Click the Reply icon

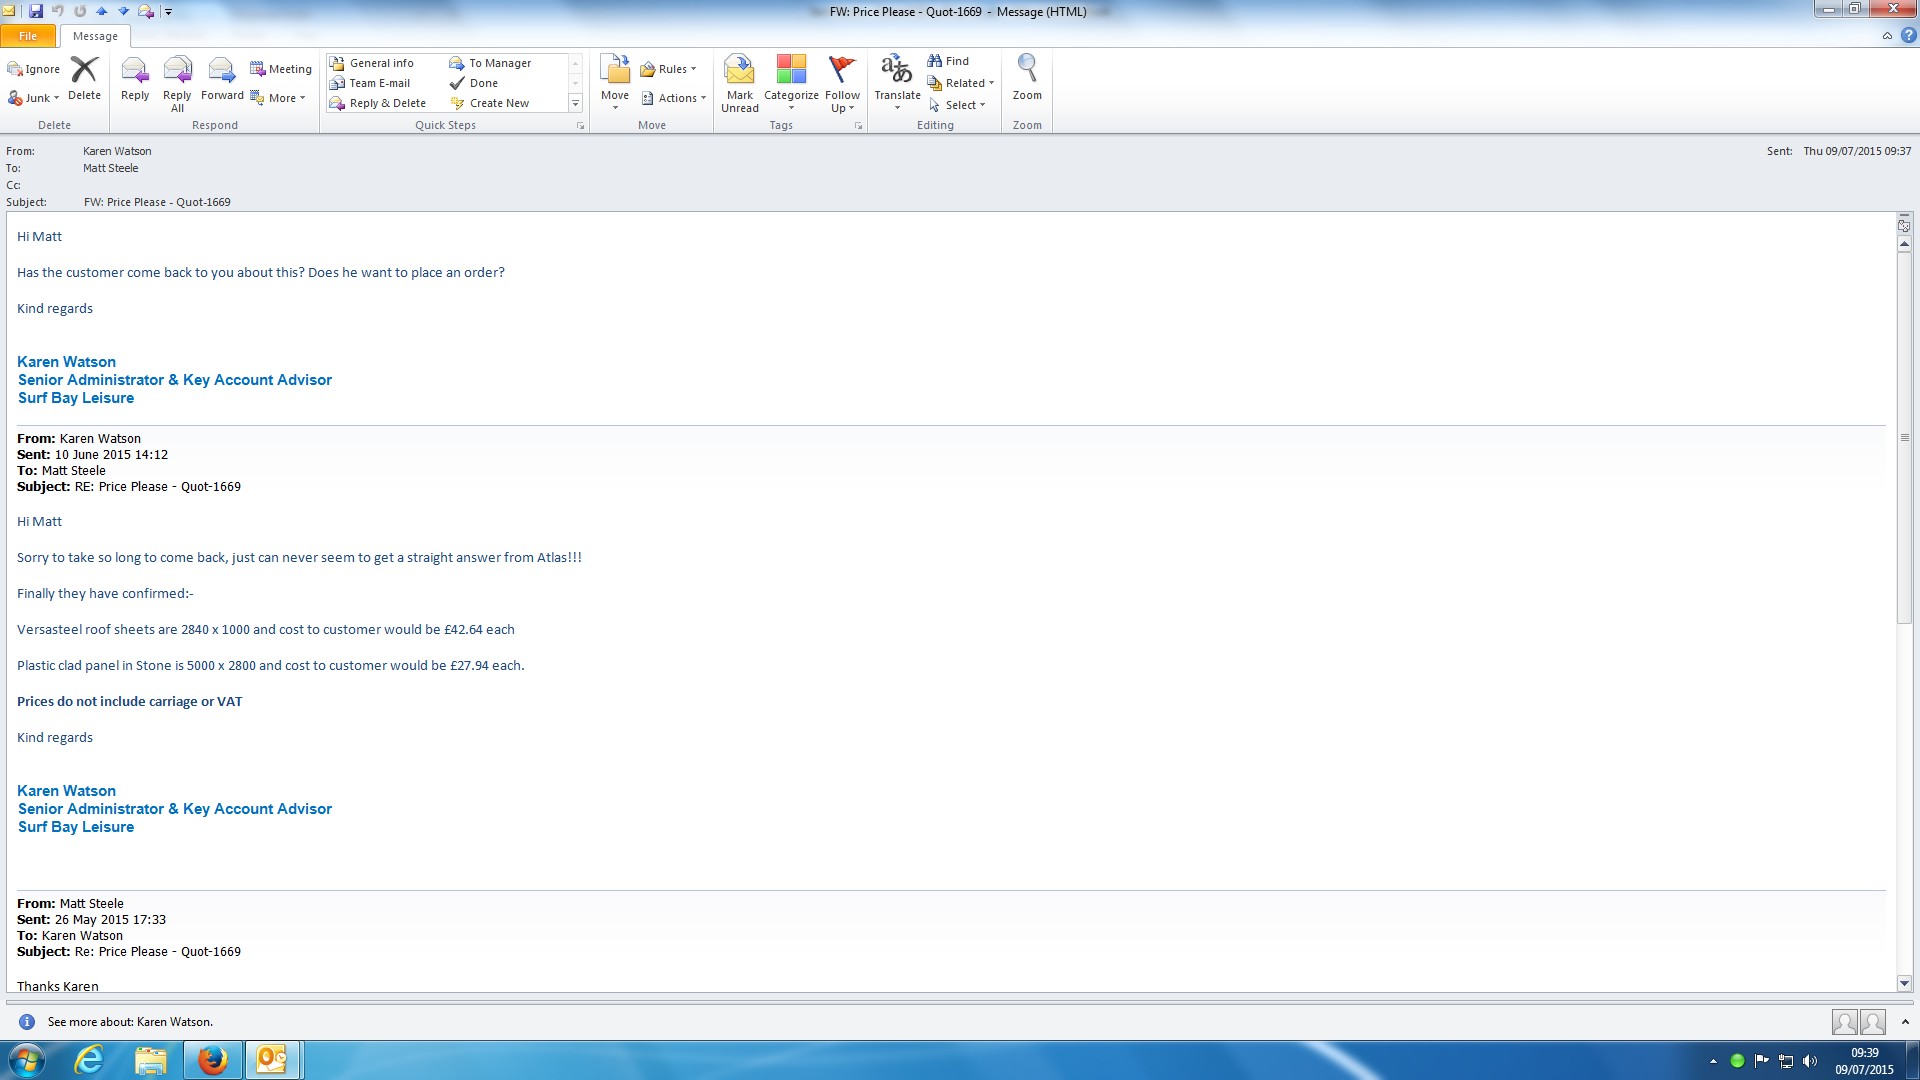[135, 72]
